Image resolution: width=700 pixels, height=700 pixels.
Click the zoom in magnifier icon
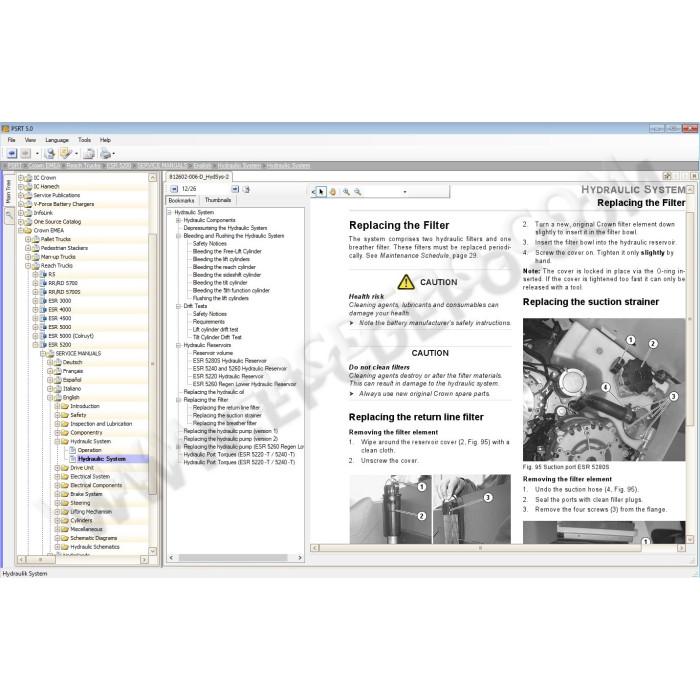[x=346, y=192]
